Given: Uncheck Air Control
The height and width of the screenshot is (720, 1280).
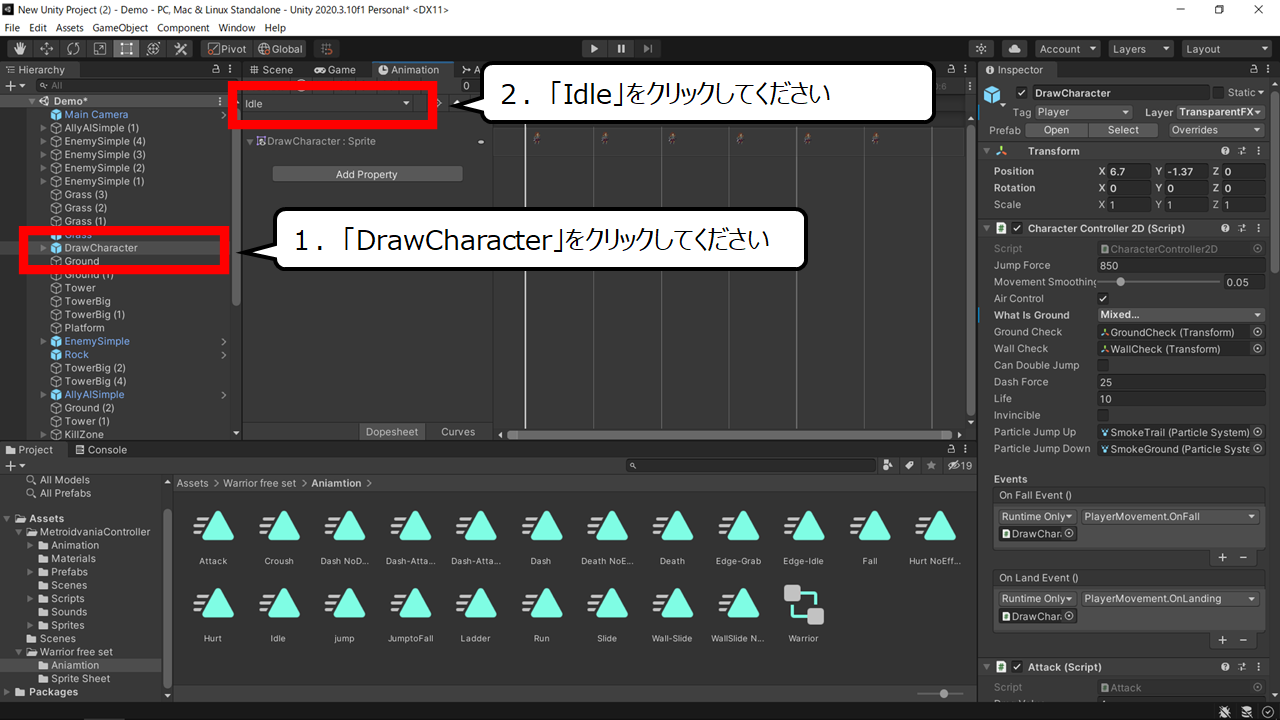Looking at the screenshot, I should point(1103,299).
